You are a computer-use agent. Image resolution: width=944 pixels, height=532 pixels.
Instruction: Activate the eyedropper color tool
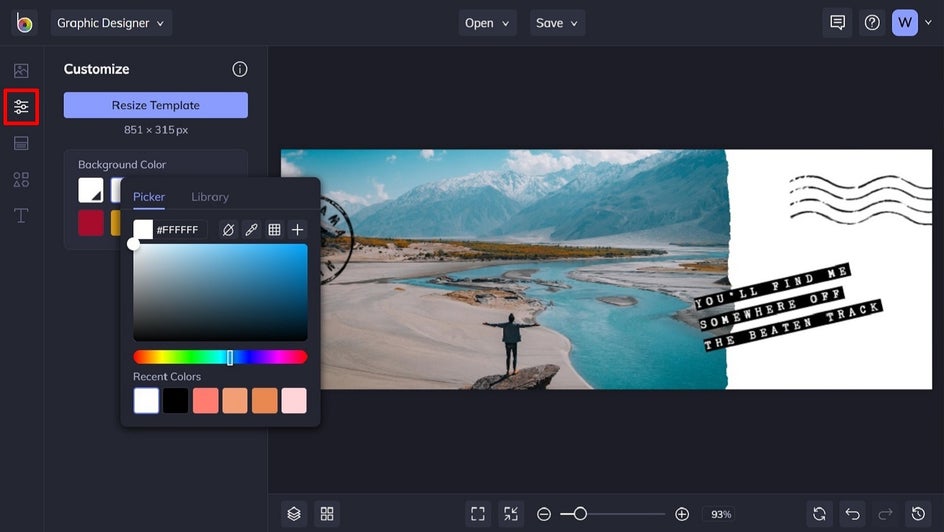tap(251, 229)
